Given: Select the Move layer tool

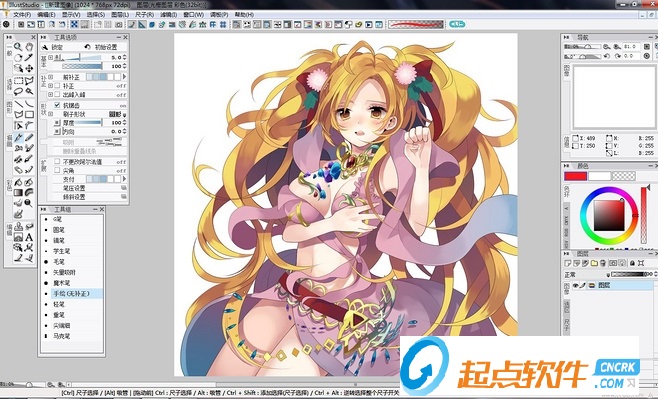Looking at the screenshot, I should click(29, 68).
